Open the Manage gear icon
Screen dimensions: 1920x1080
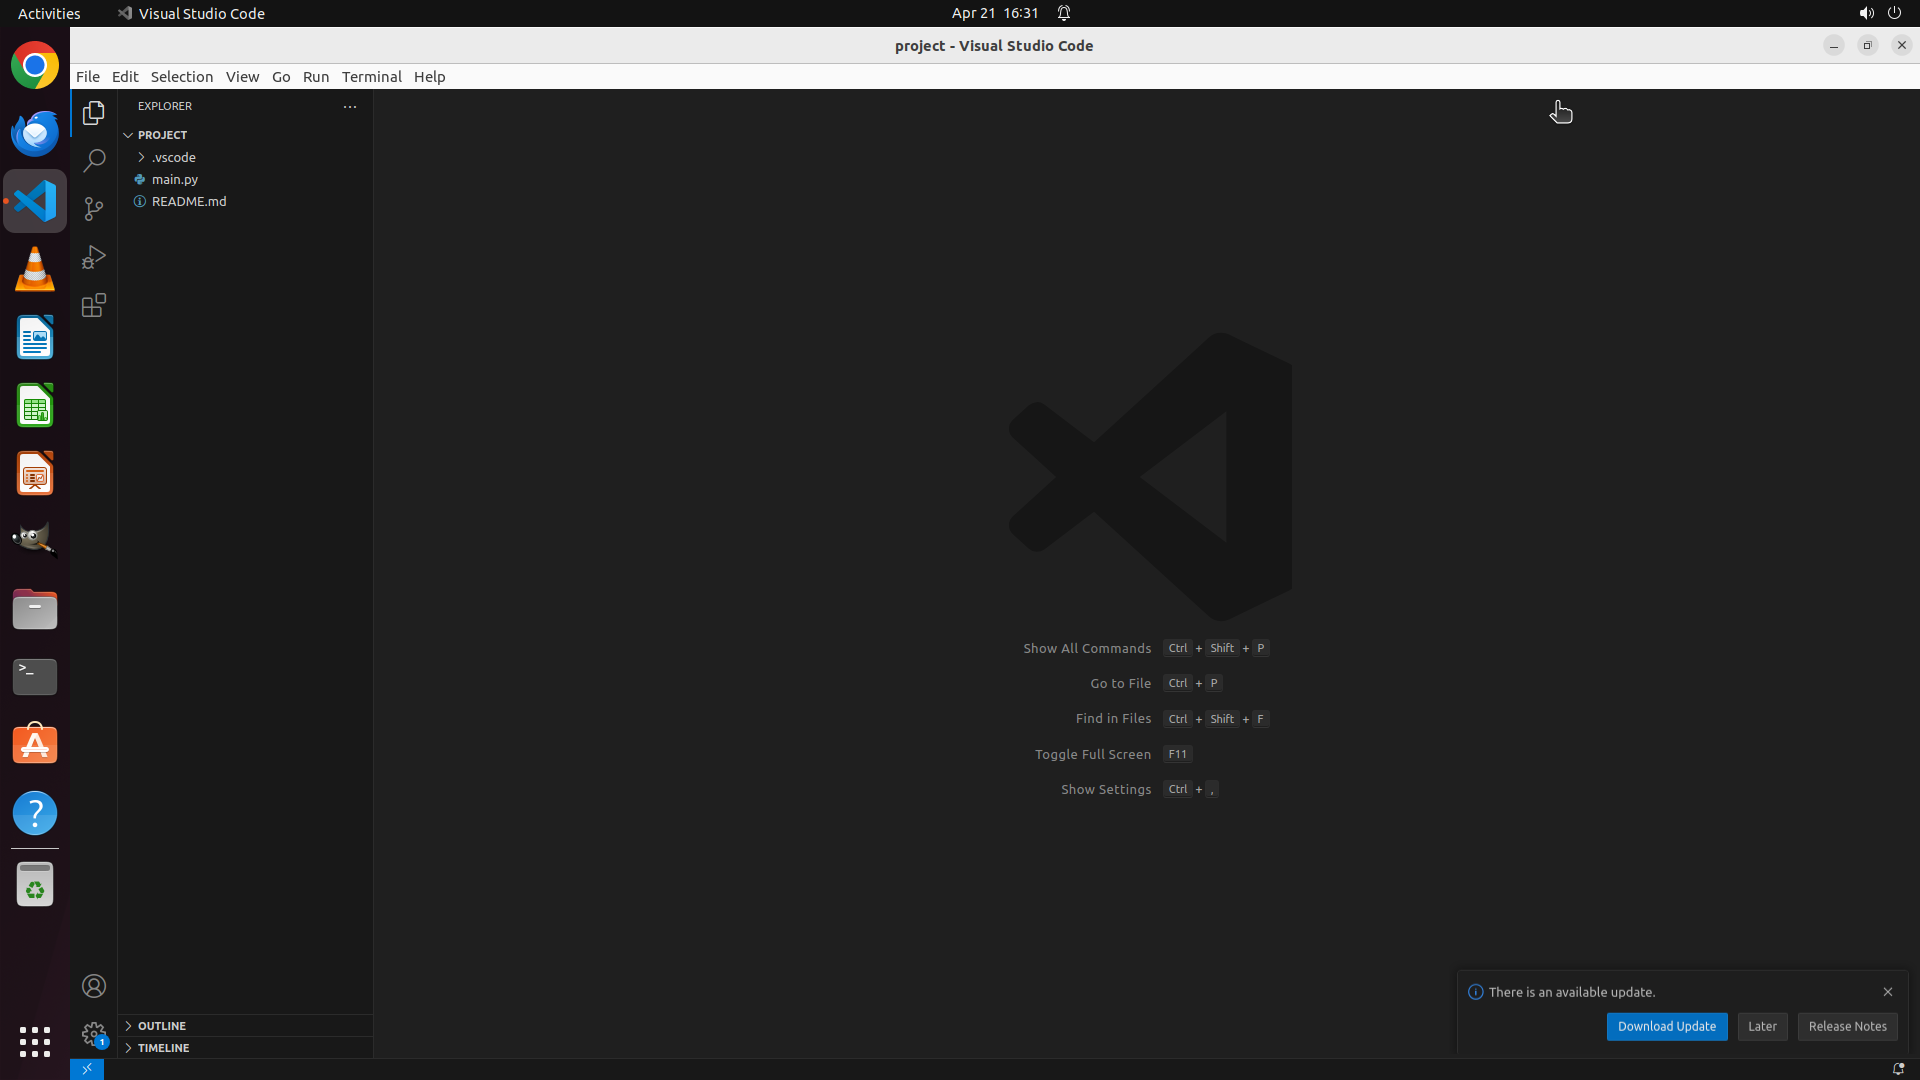pos(94,1034)
